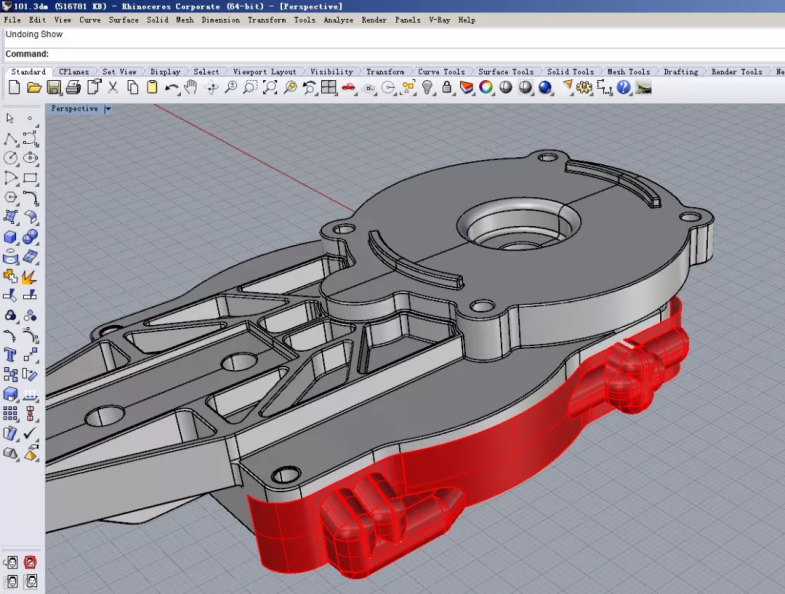Select the Explode tool icon
Viewport: 785px width, 594px height.
(x=30, y=276)
